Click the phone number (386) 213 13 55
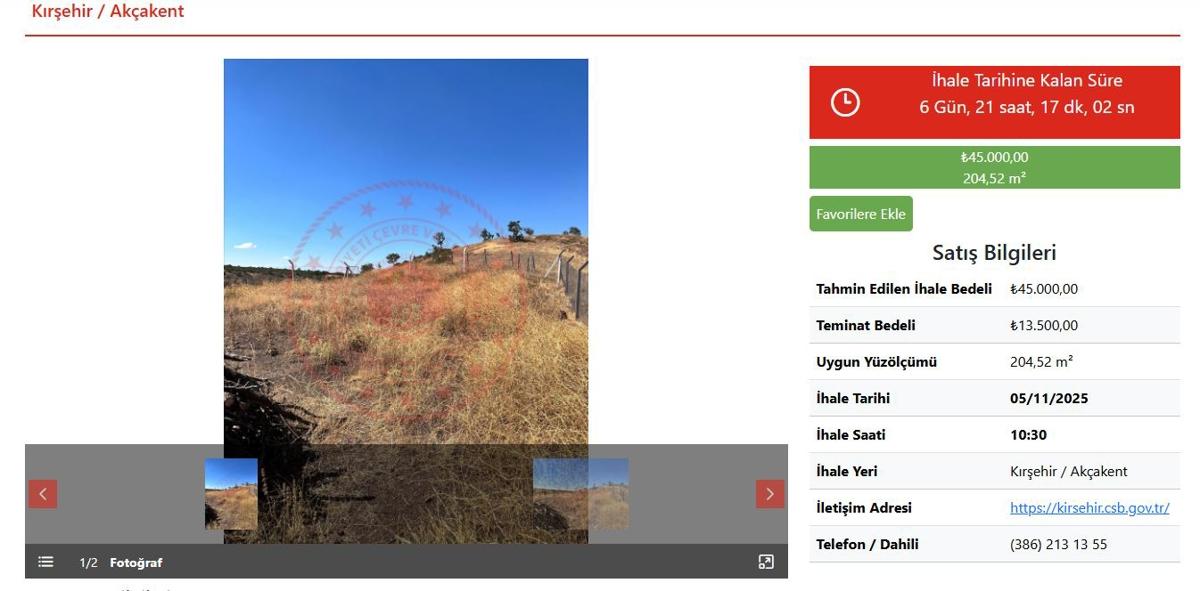The height and width of the screenshot is (591, 1200). [x=1058, y=545]
